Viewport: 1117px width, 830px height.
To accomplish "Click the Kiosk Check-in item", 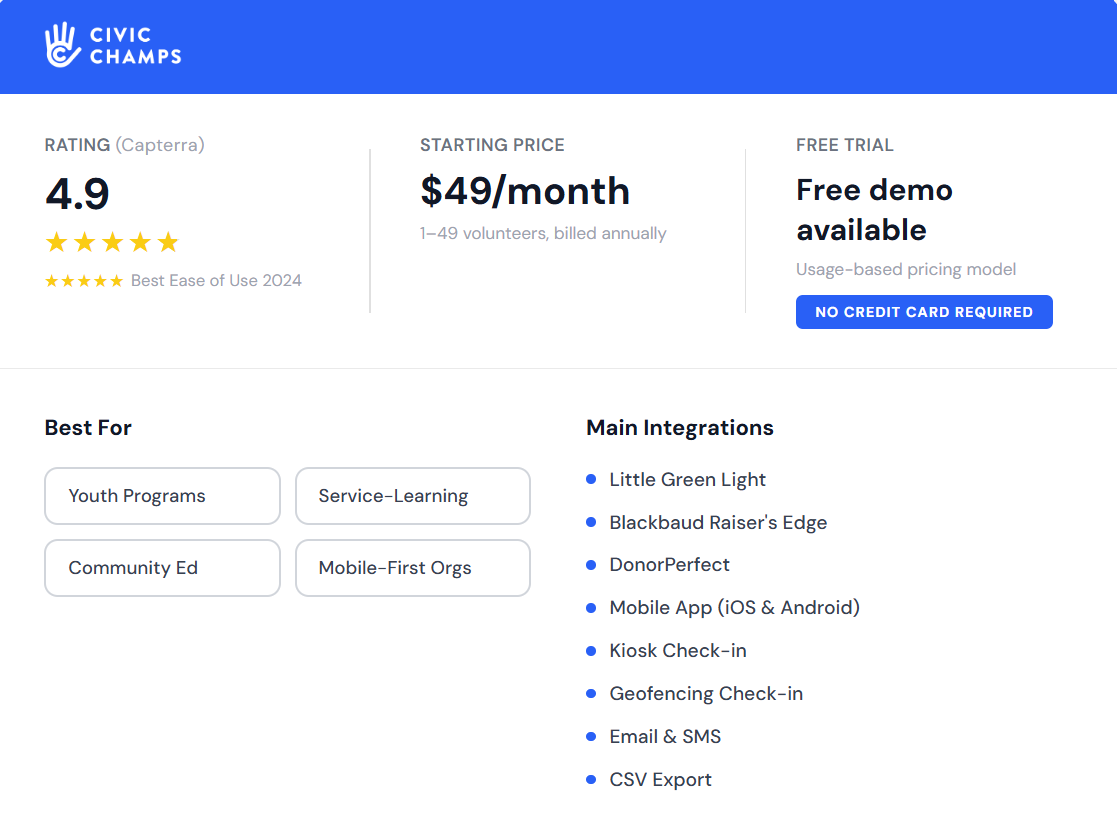I will coord(677,650).
